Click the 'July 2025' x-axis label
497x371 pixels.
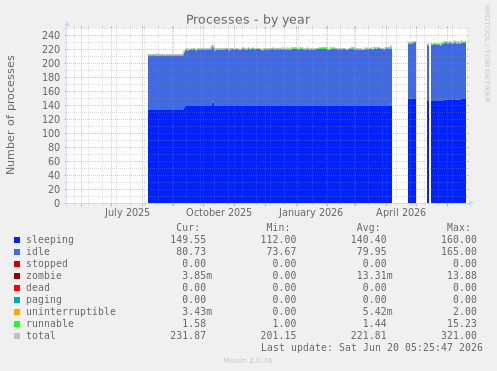[127, 213]
